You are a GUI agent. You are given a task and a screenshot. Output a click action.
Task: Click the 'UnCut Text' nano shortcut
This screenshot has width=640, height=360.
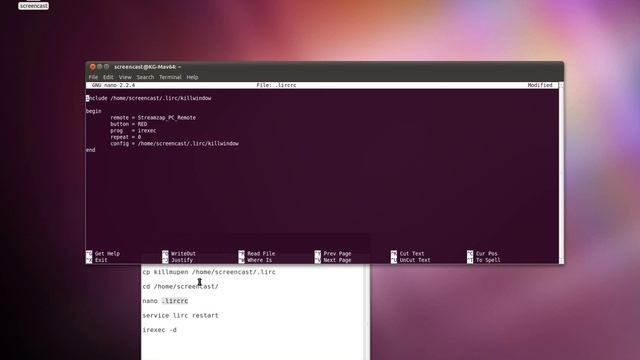(x=411, y=260)
